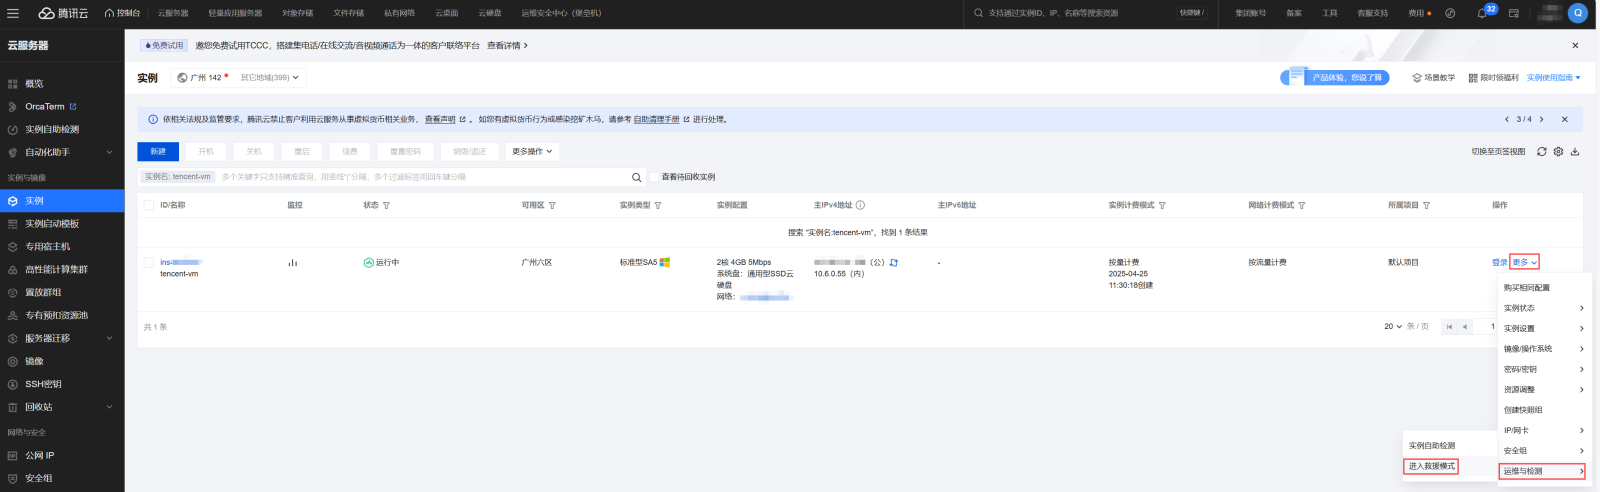Viewport: 1600px width, 492px height.
Task: Click the info icon next to 主IPv4地址
Action: [x=860, y=205]
